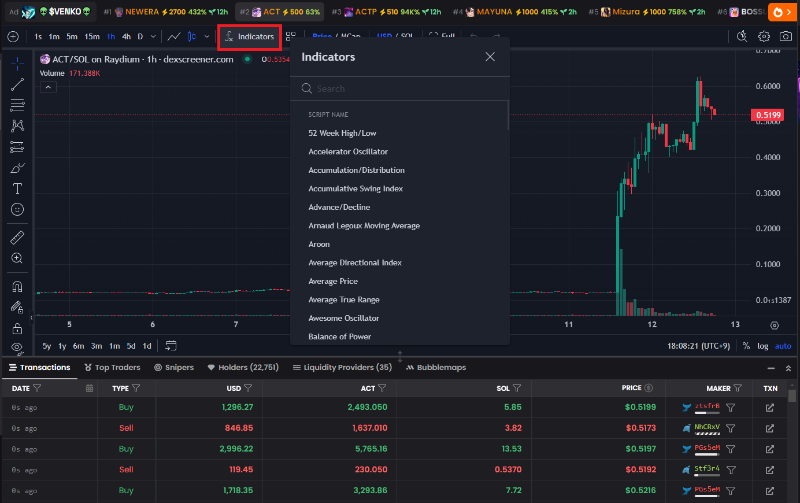800x503 pixels.
Task: Open the TYPE column filter
Action: (136, 388)
